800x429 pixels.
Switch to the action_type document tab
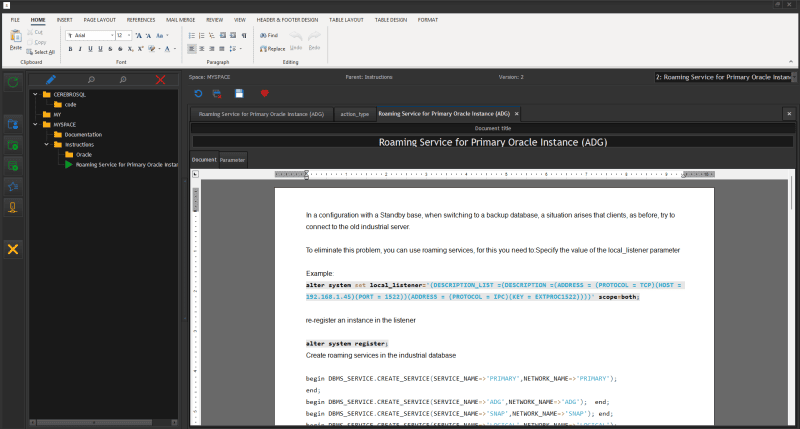355,114
